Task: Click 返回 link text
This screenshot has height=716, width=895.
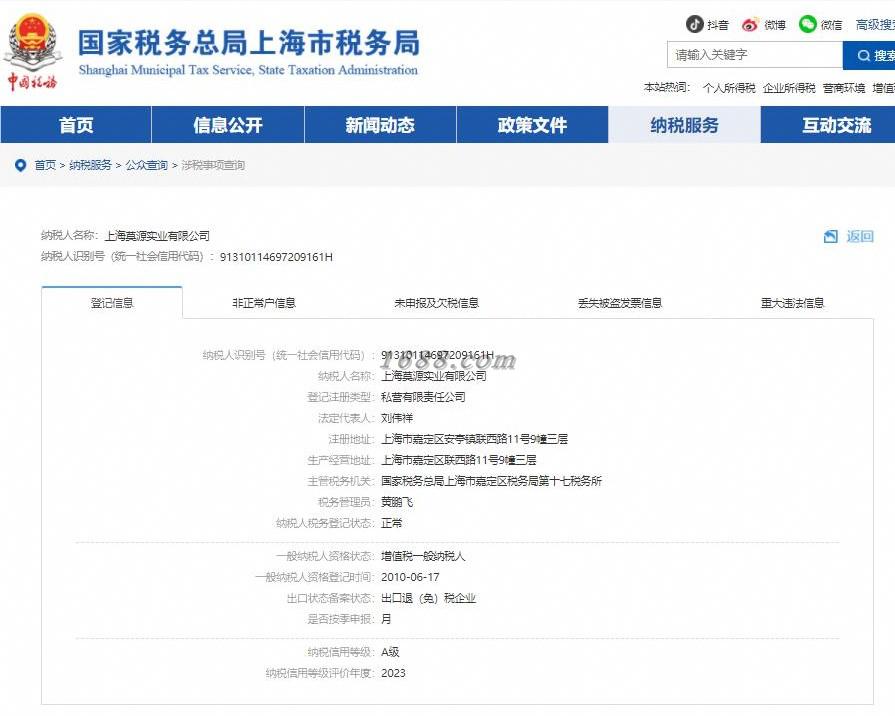Action: pyautogui.click(x=860, y=236)
